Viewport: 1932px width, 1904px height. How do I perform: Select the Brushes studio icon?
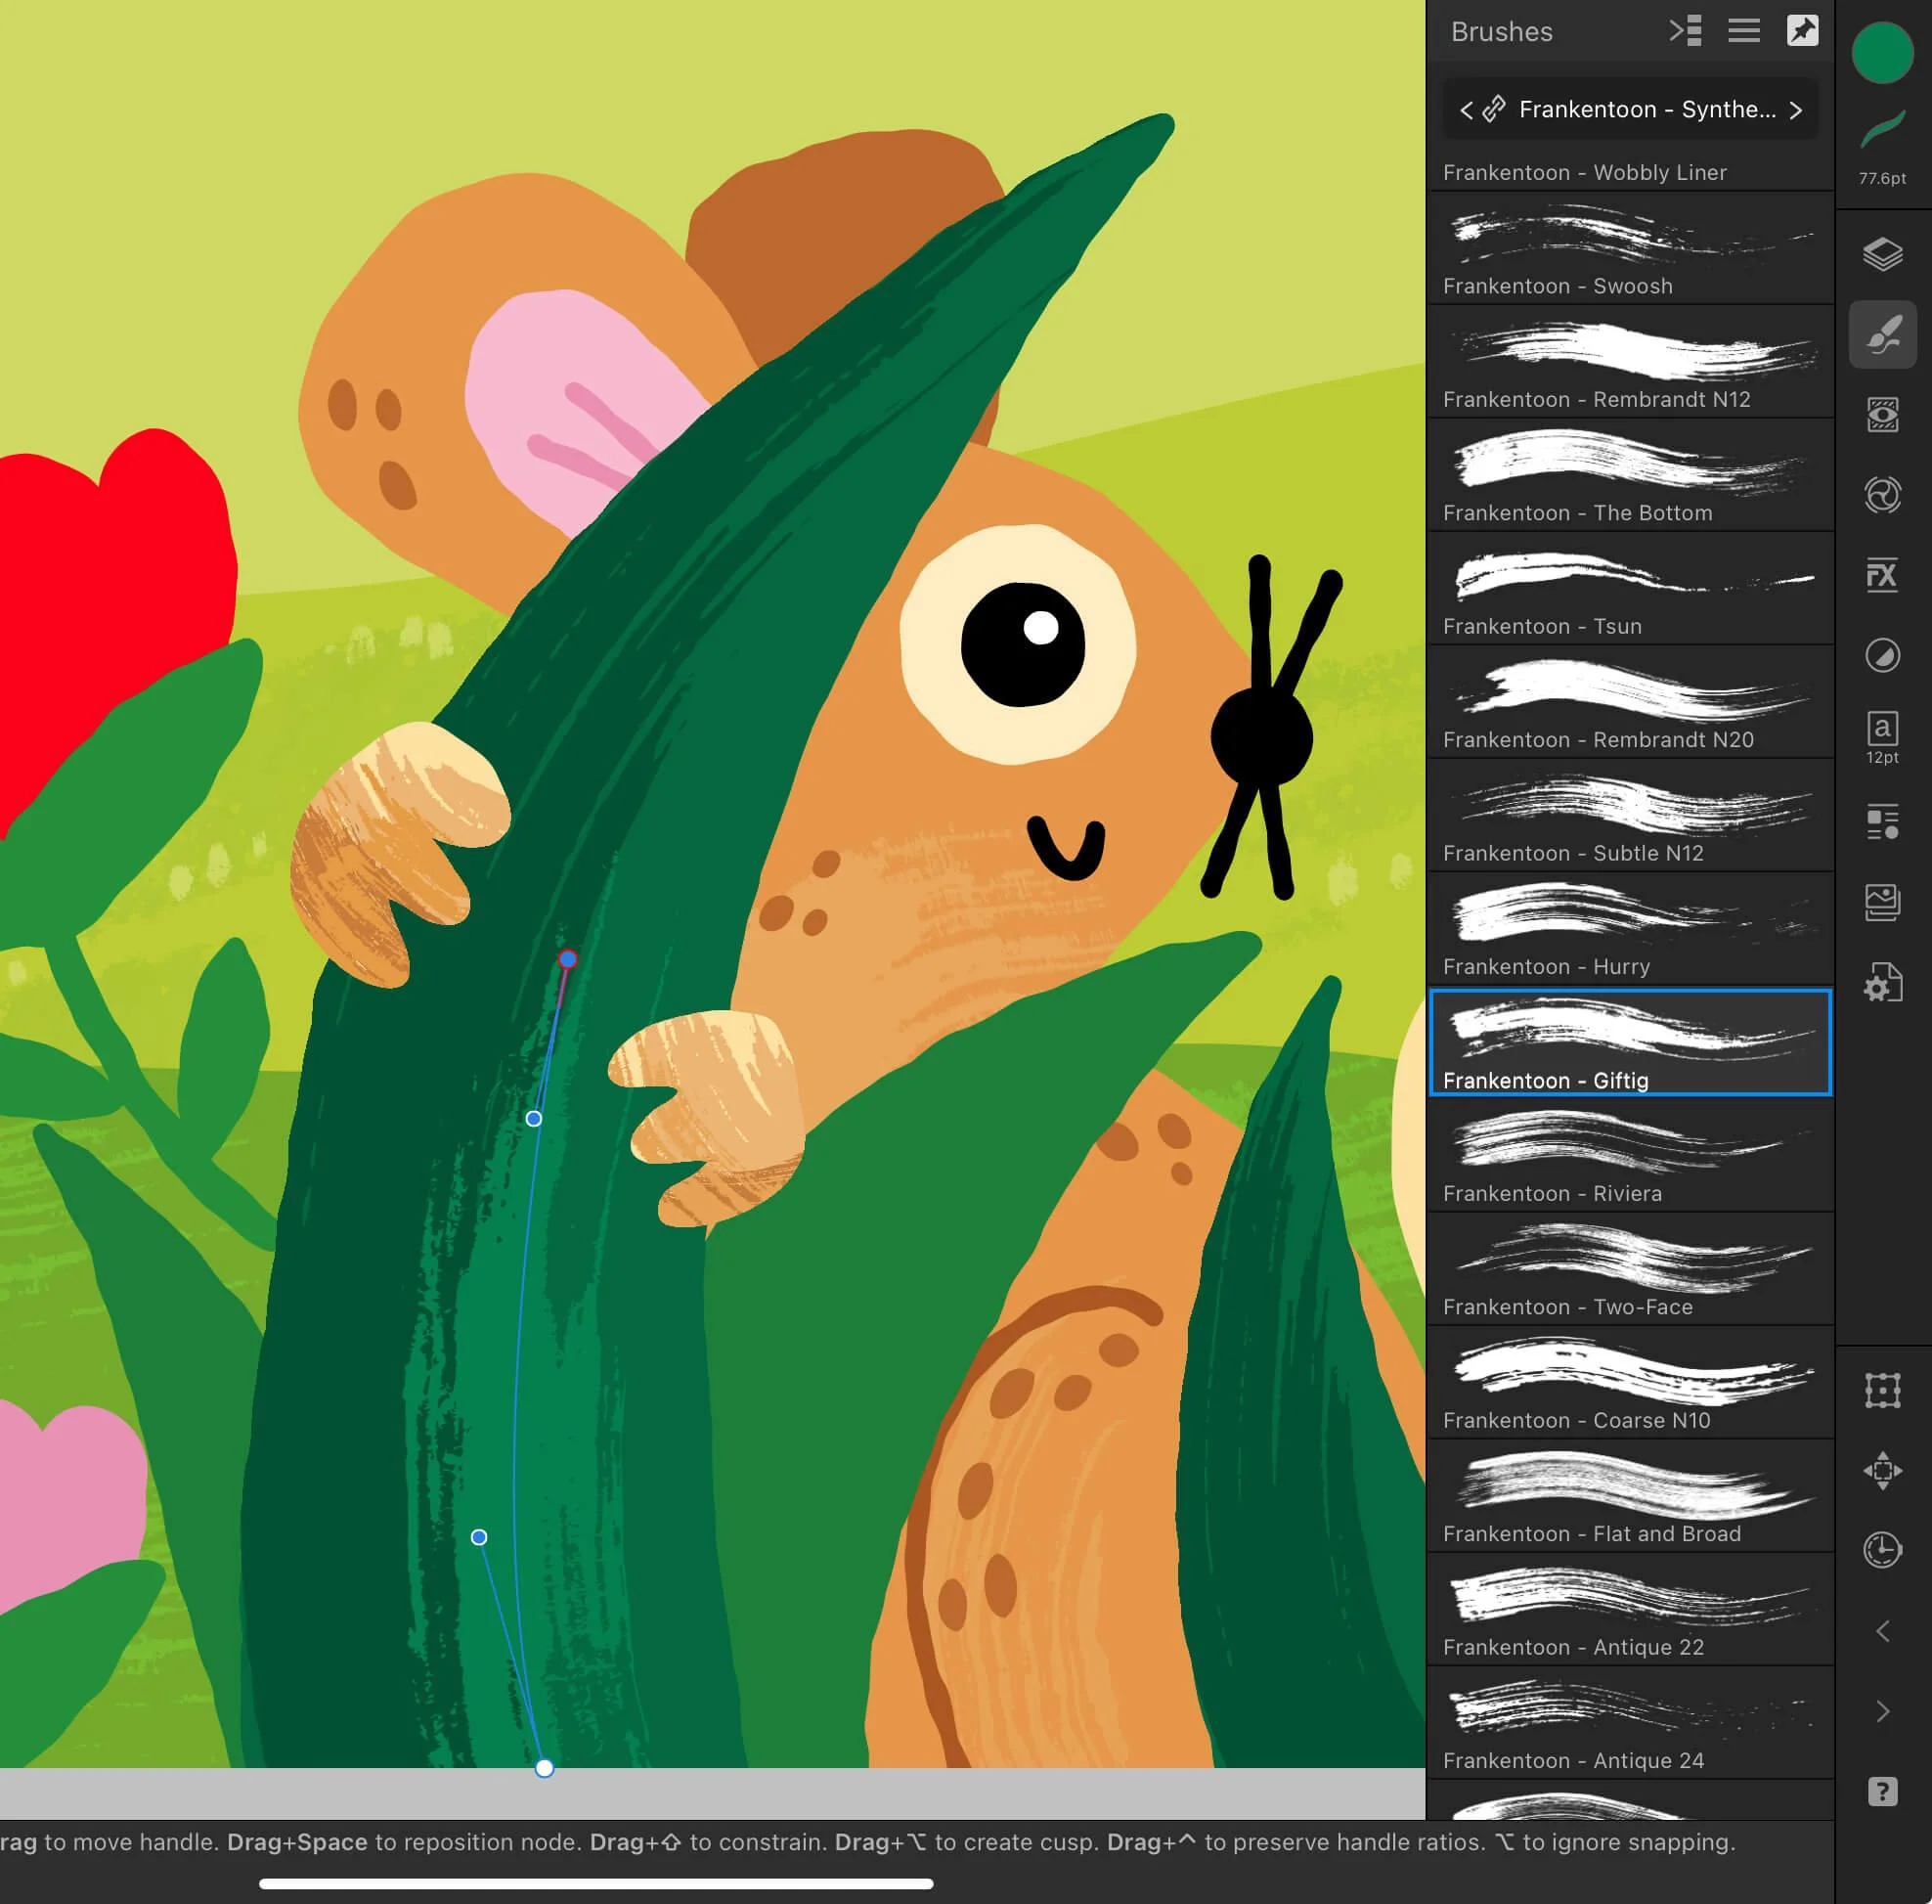click(x=1884, y=334)
